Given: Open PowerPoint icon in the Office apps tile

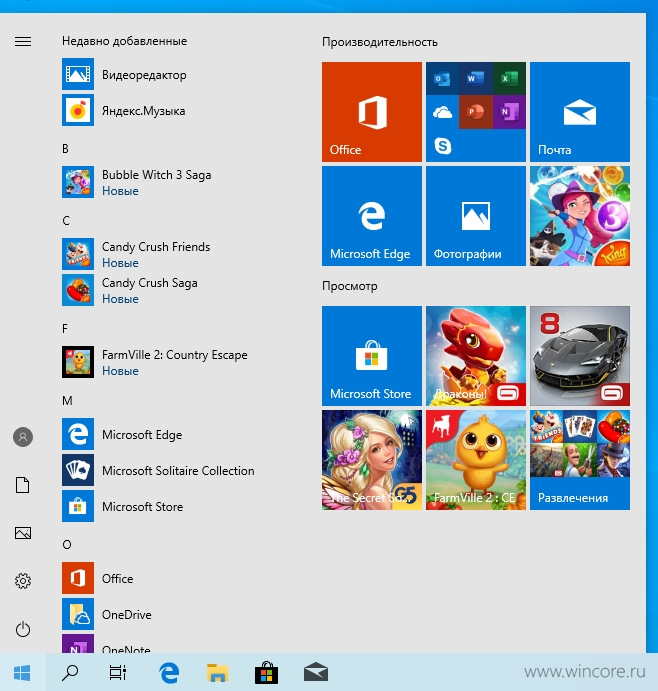Looking at the screenshot, I should coord(476,112).
